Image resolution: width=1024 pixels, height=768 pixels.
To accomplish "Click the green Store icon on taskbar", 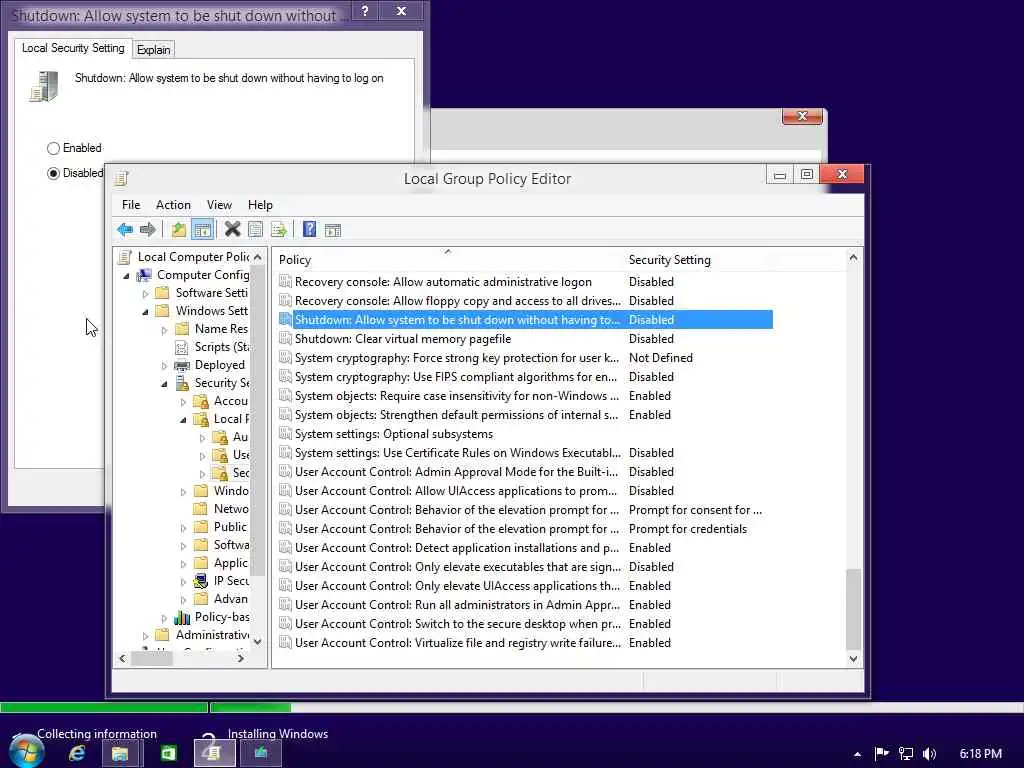I will pyautogui.click(x=168, y=754).
